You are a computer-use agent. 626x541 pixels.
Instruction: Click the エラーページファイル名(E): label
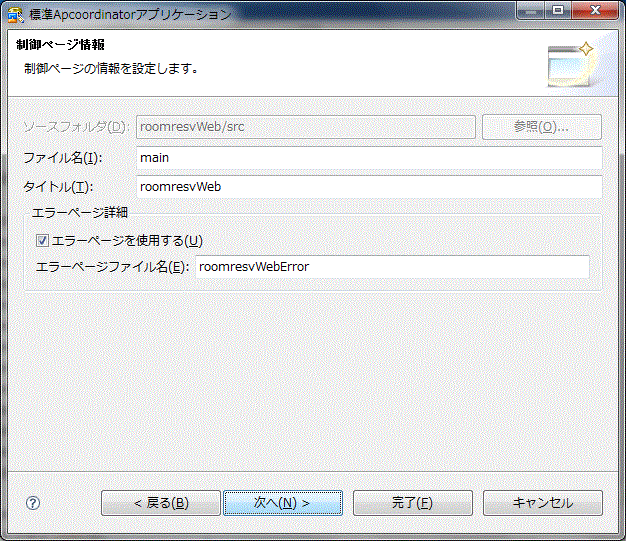[113, 267]
